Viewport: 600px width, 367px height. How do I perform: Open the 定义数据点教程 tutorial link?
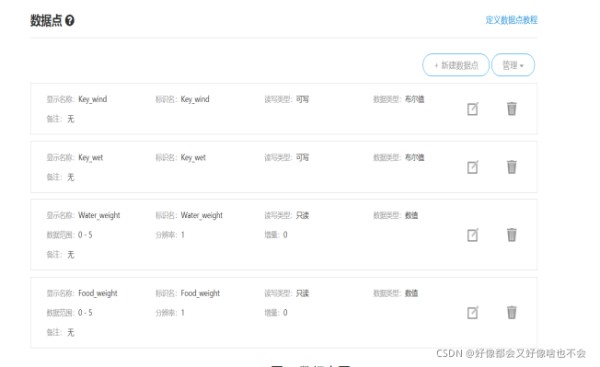511,20
